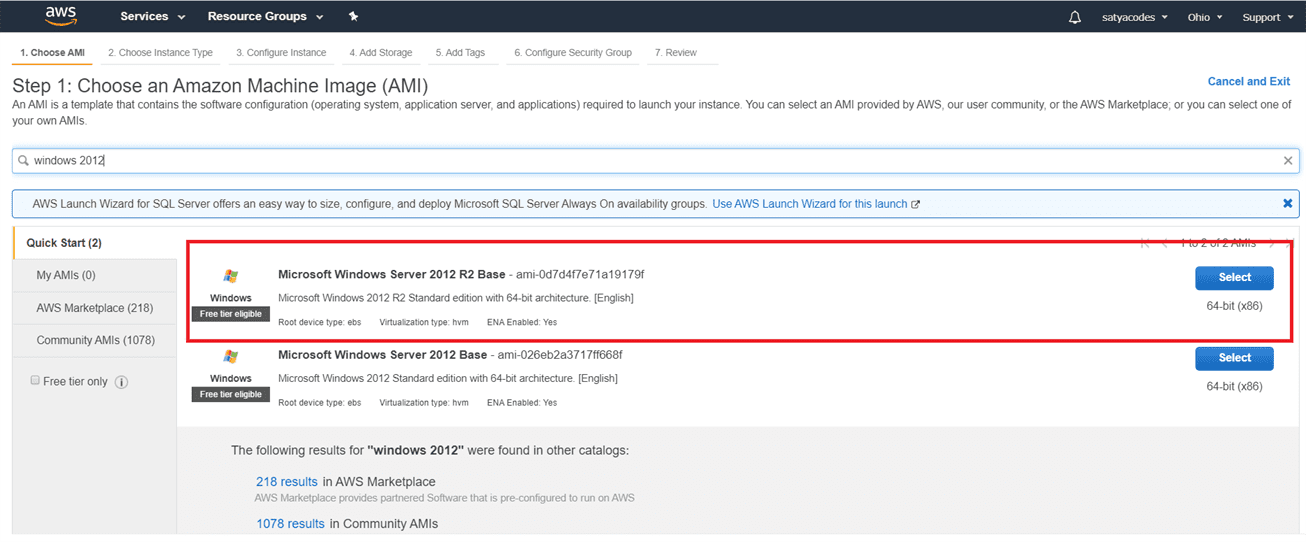Image resolution: width=1306 pixels, height=542 pixels.
Task: Click the Free tier only info icon
Action: click(x=122, y=382)
